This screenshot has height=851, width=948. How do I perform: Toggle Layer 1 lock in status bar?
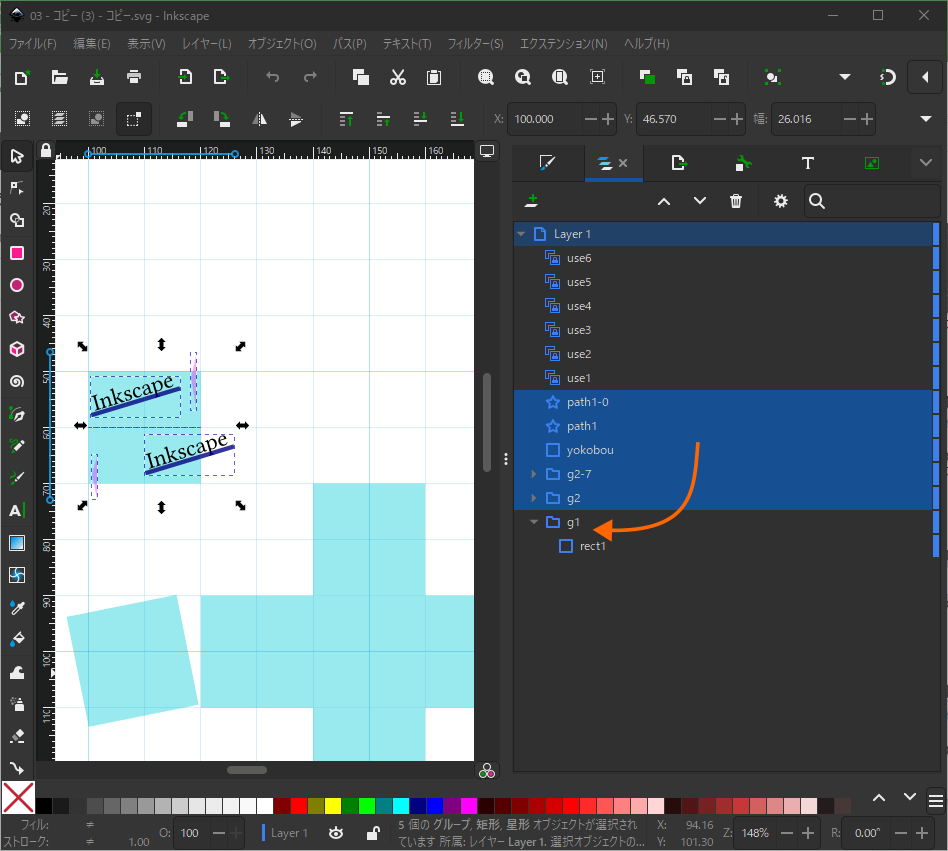click(373, 833)
